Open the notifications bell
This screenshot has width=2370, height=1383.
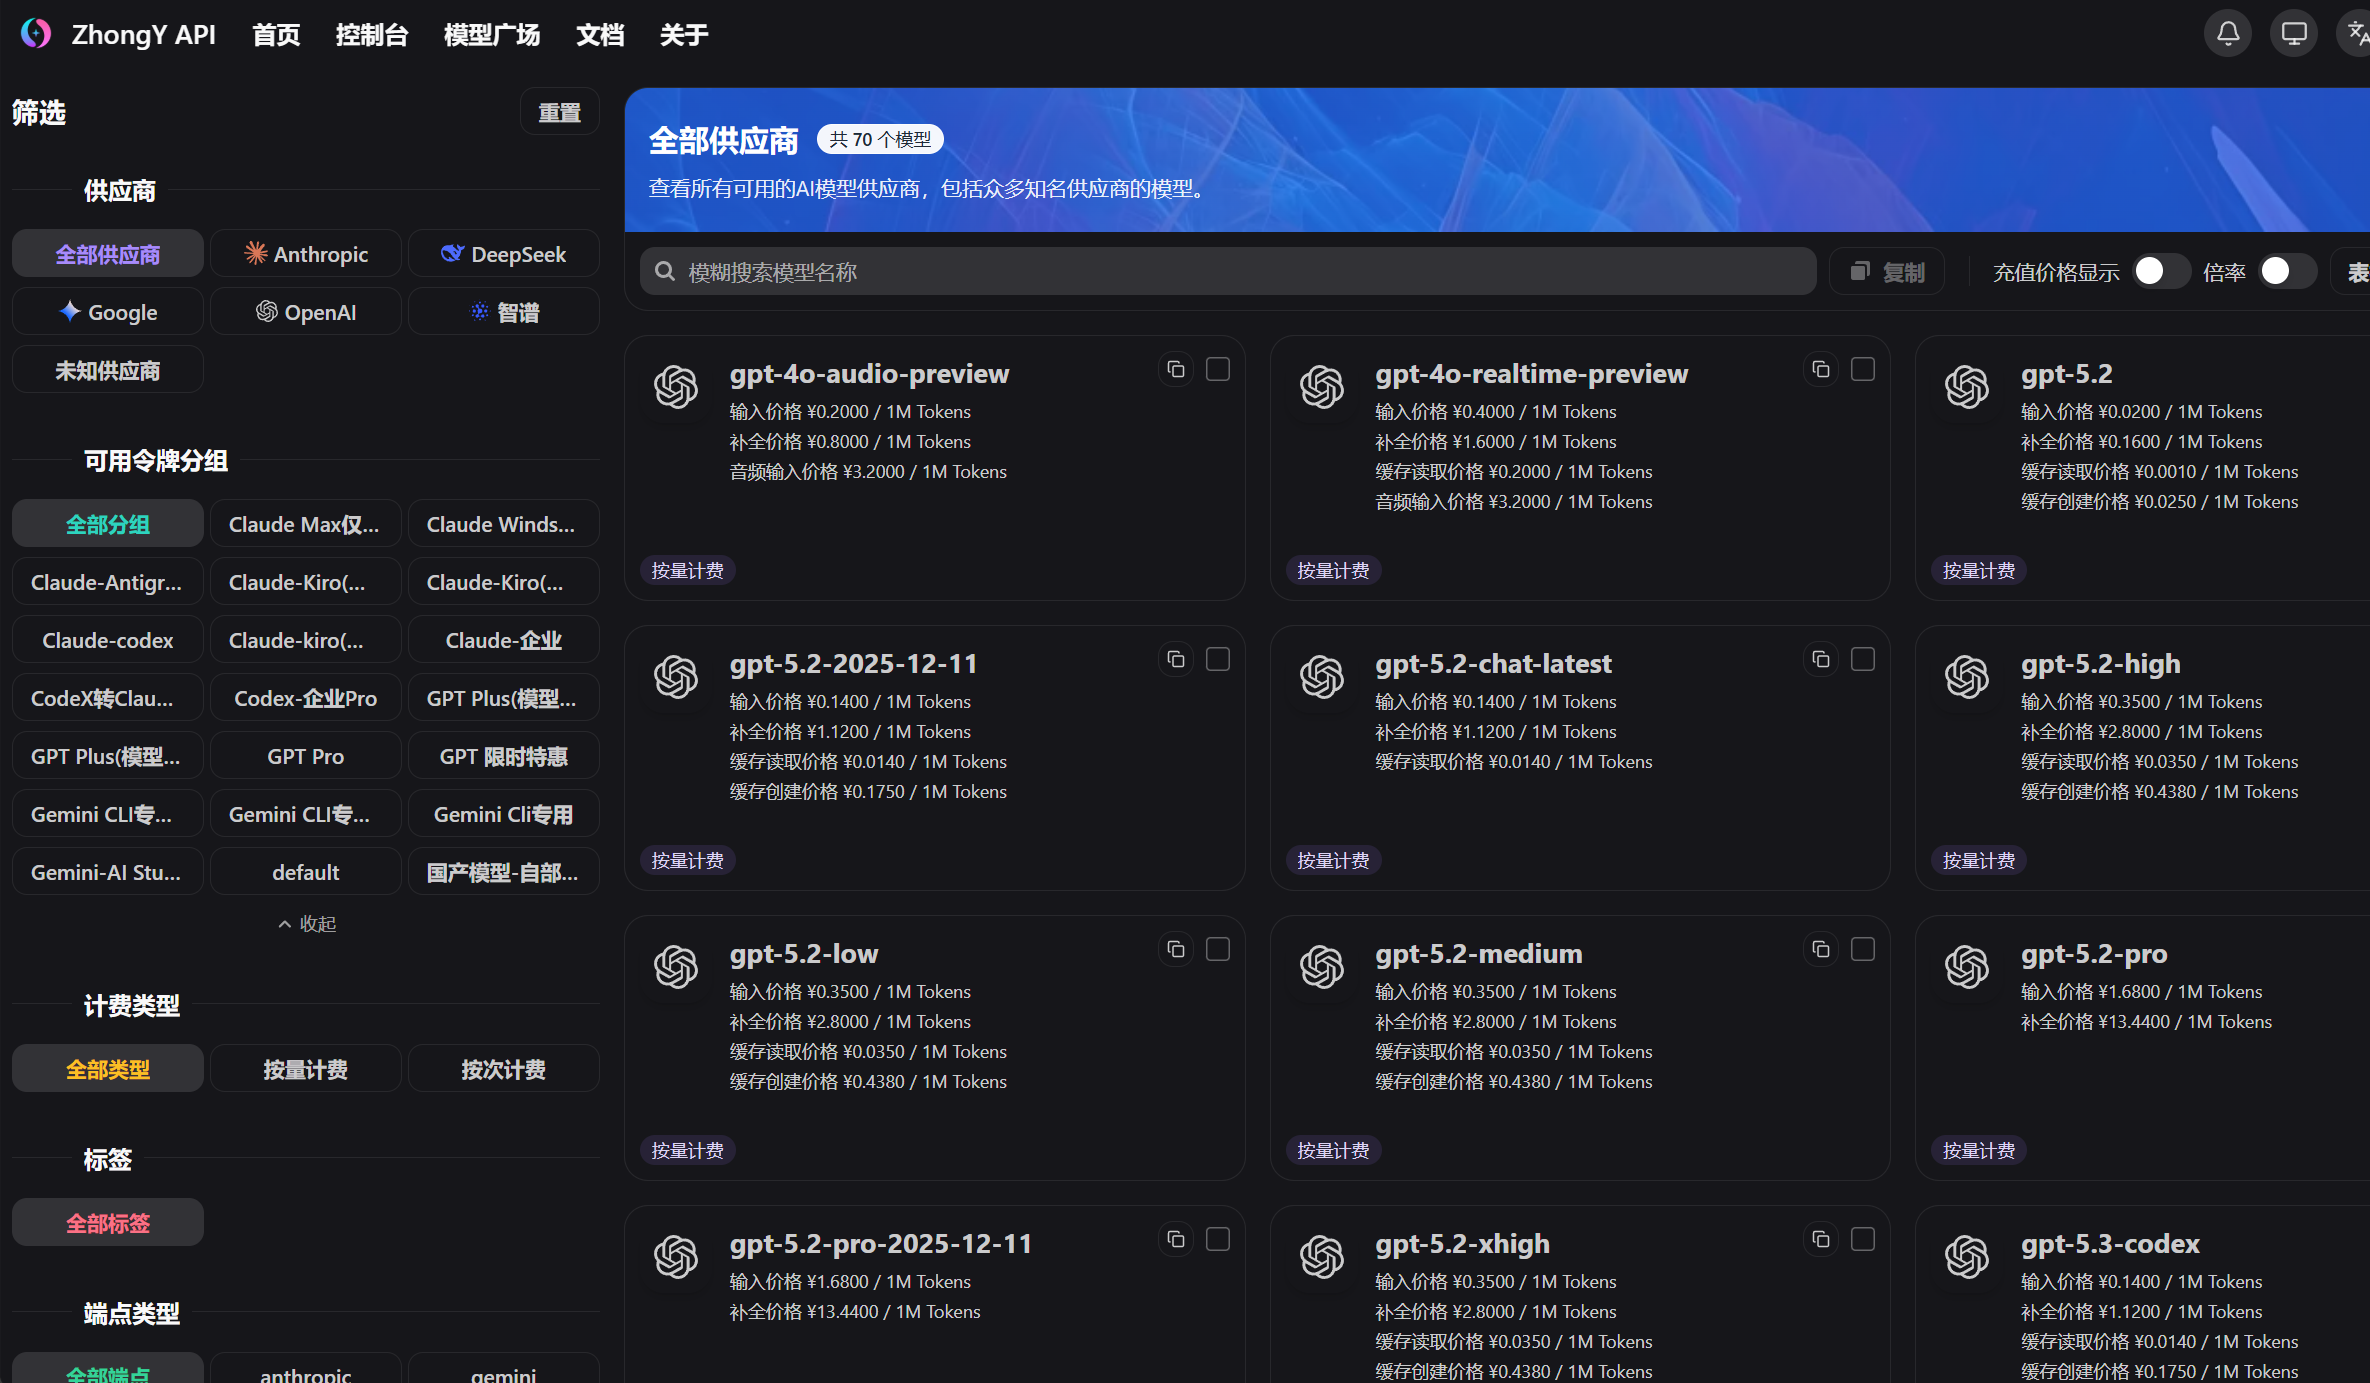tap(2228, 34)
